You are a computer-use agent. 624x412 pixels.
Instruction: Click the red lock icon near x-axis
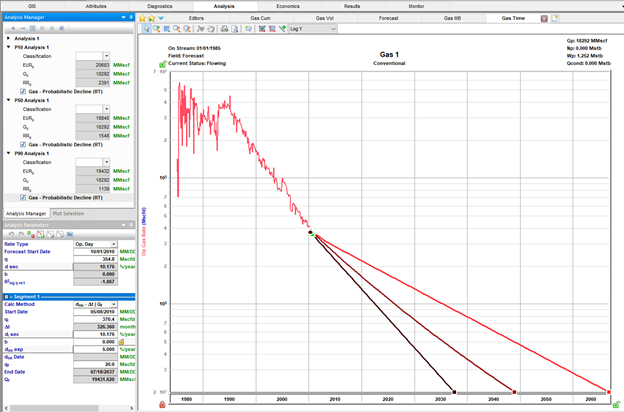pyautogui.click(x=163, y=405)
